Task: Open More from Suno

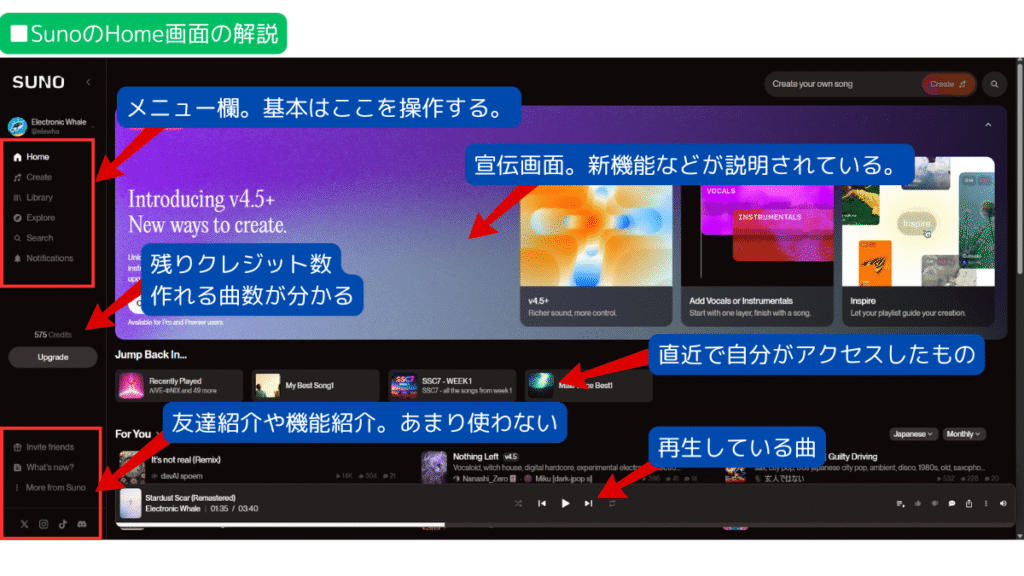Action: 50,488
